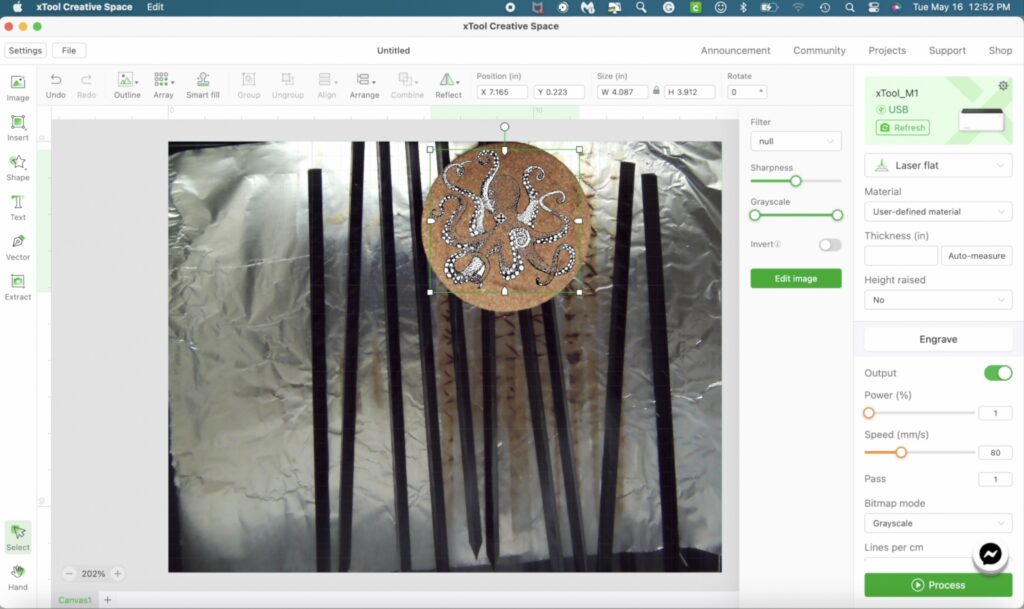This screenshot has height=609, width=1024.
Task: Click the Undo arrow icon
Action: tap(56, 80)
